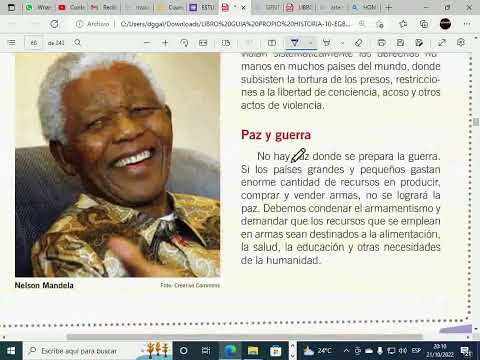Toggle the Draw pen tool
The image size is (480, 360).
295,43
